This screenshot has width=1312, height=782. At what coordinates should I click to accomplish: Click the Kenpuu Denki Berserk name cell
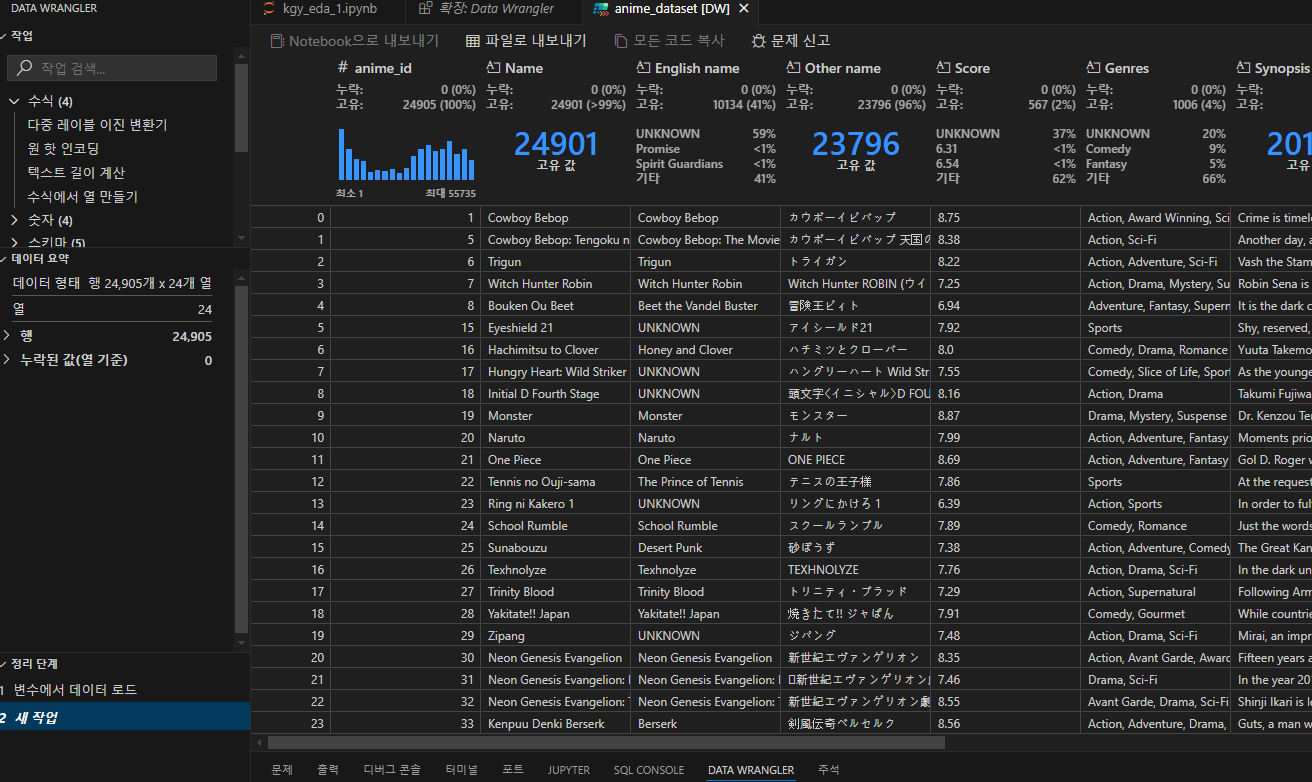tap(555, 724)
